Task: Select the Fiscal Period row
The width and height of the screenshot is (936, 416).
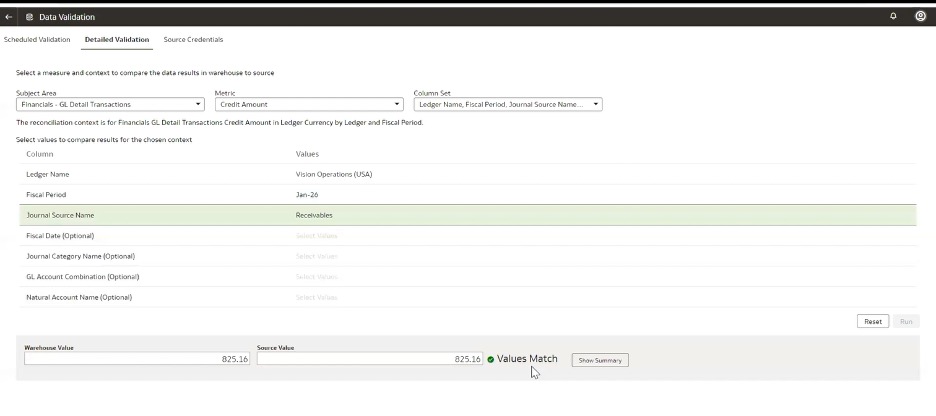Action: pyautogui.click(x=467, y=195)
